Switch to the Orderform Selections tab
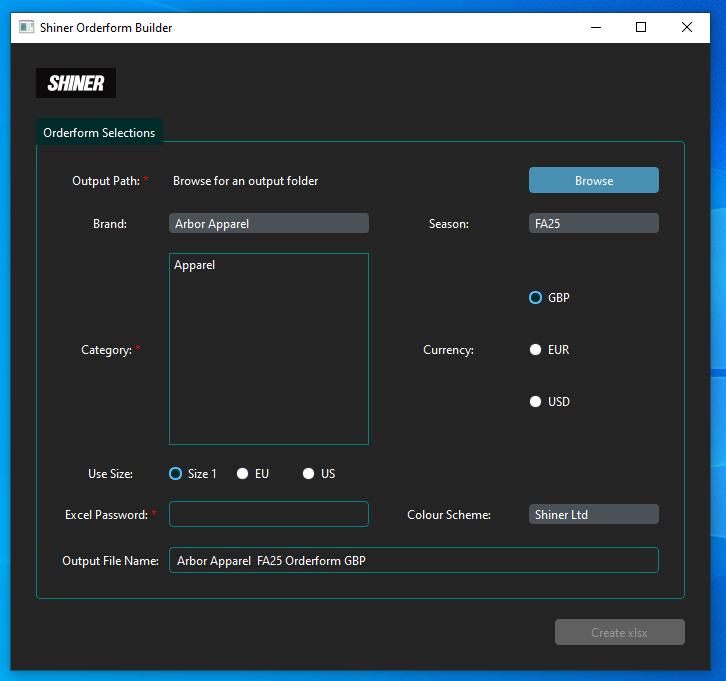This screenshot has height=681, width=726. tap(99, 133)
